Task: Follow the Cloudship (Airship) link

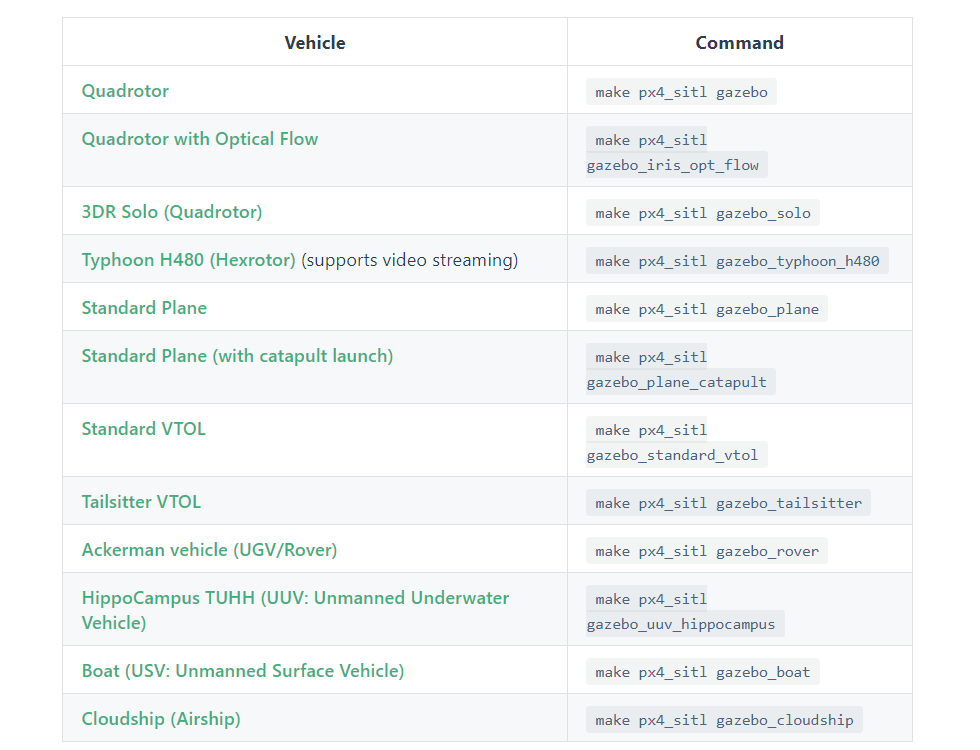Action: tap(161, 719)
